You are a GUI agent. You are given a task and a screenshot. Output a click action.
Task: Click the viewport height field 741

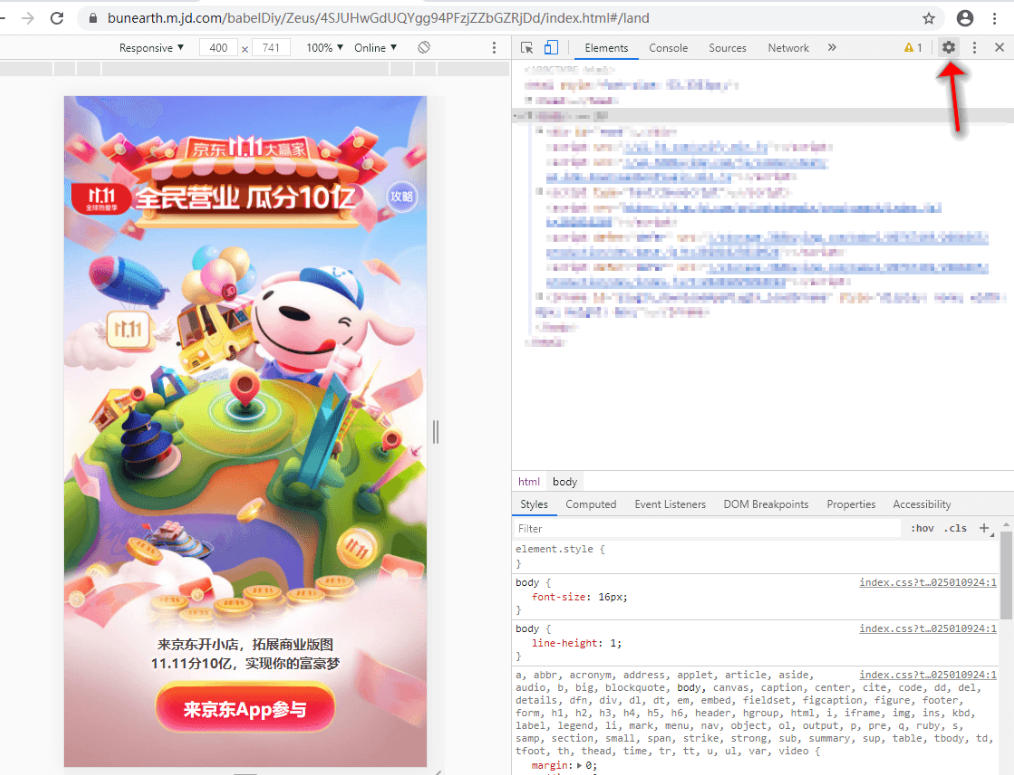271,48
